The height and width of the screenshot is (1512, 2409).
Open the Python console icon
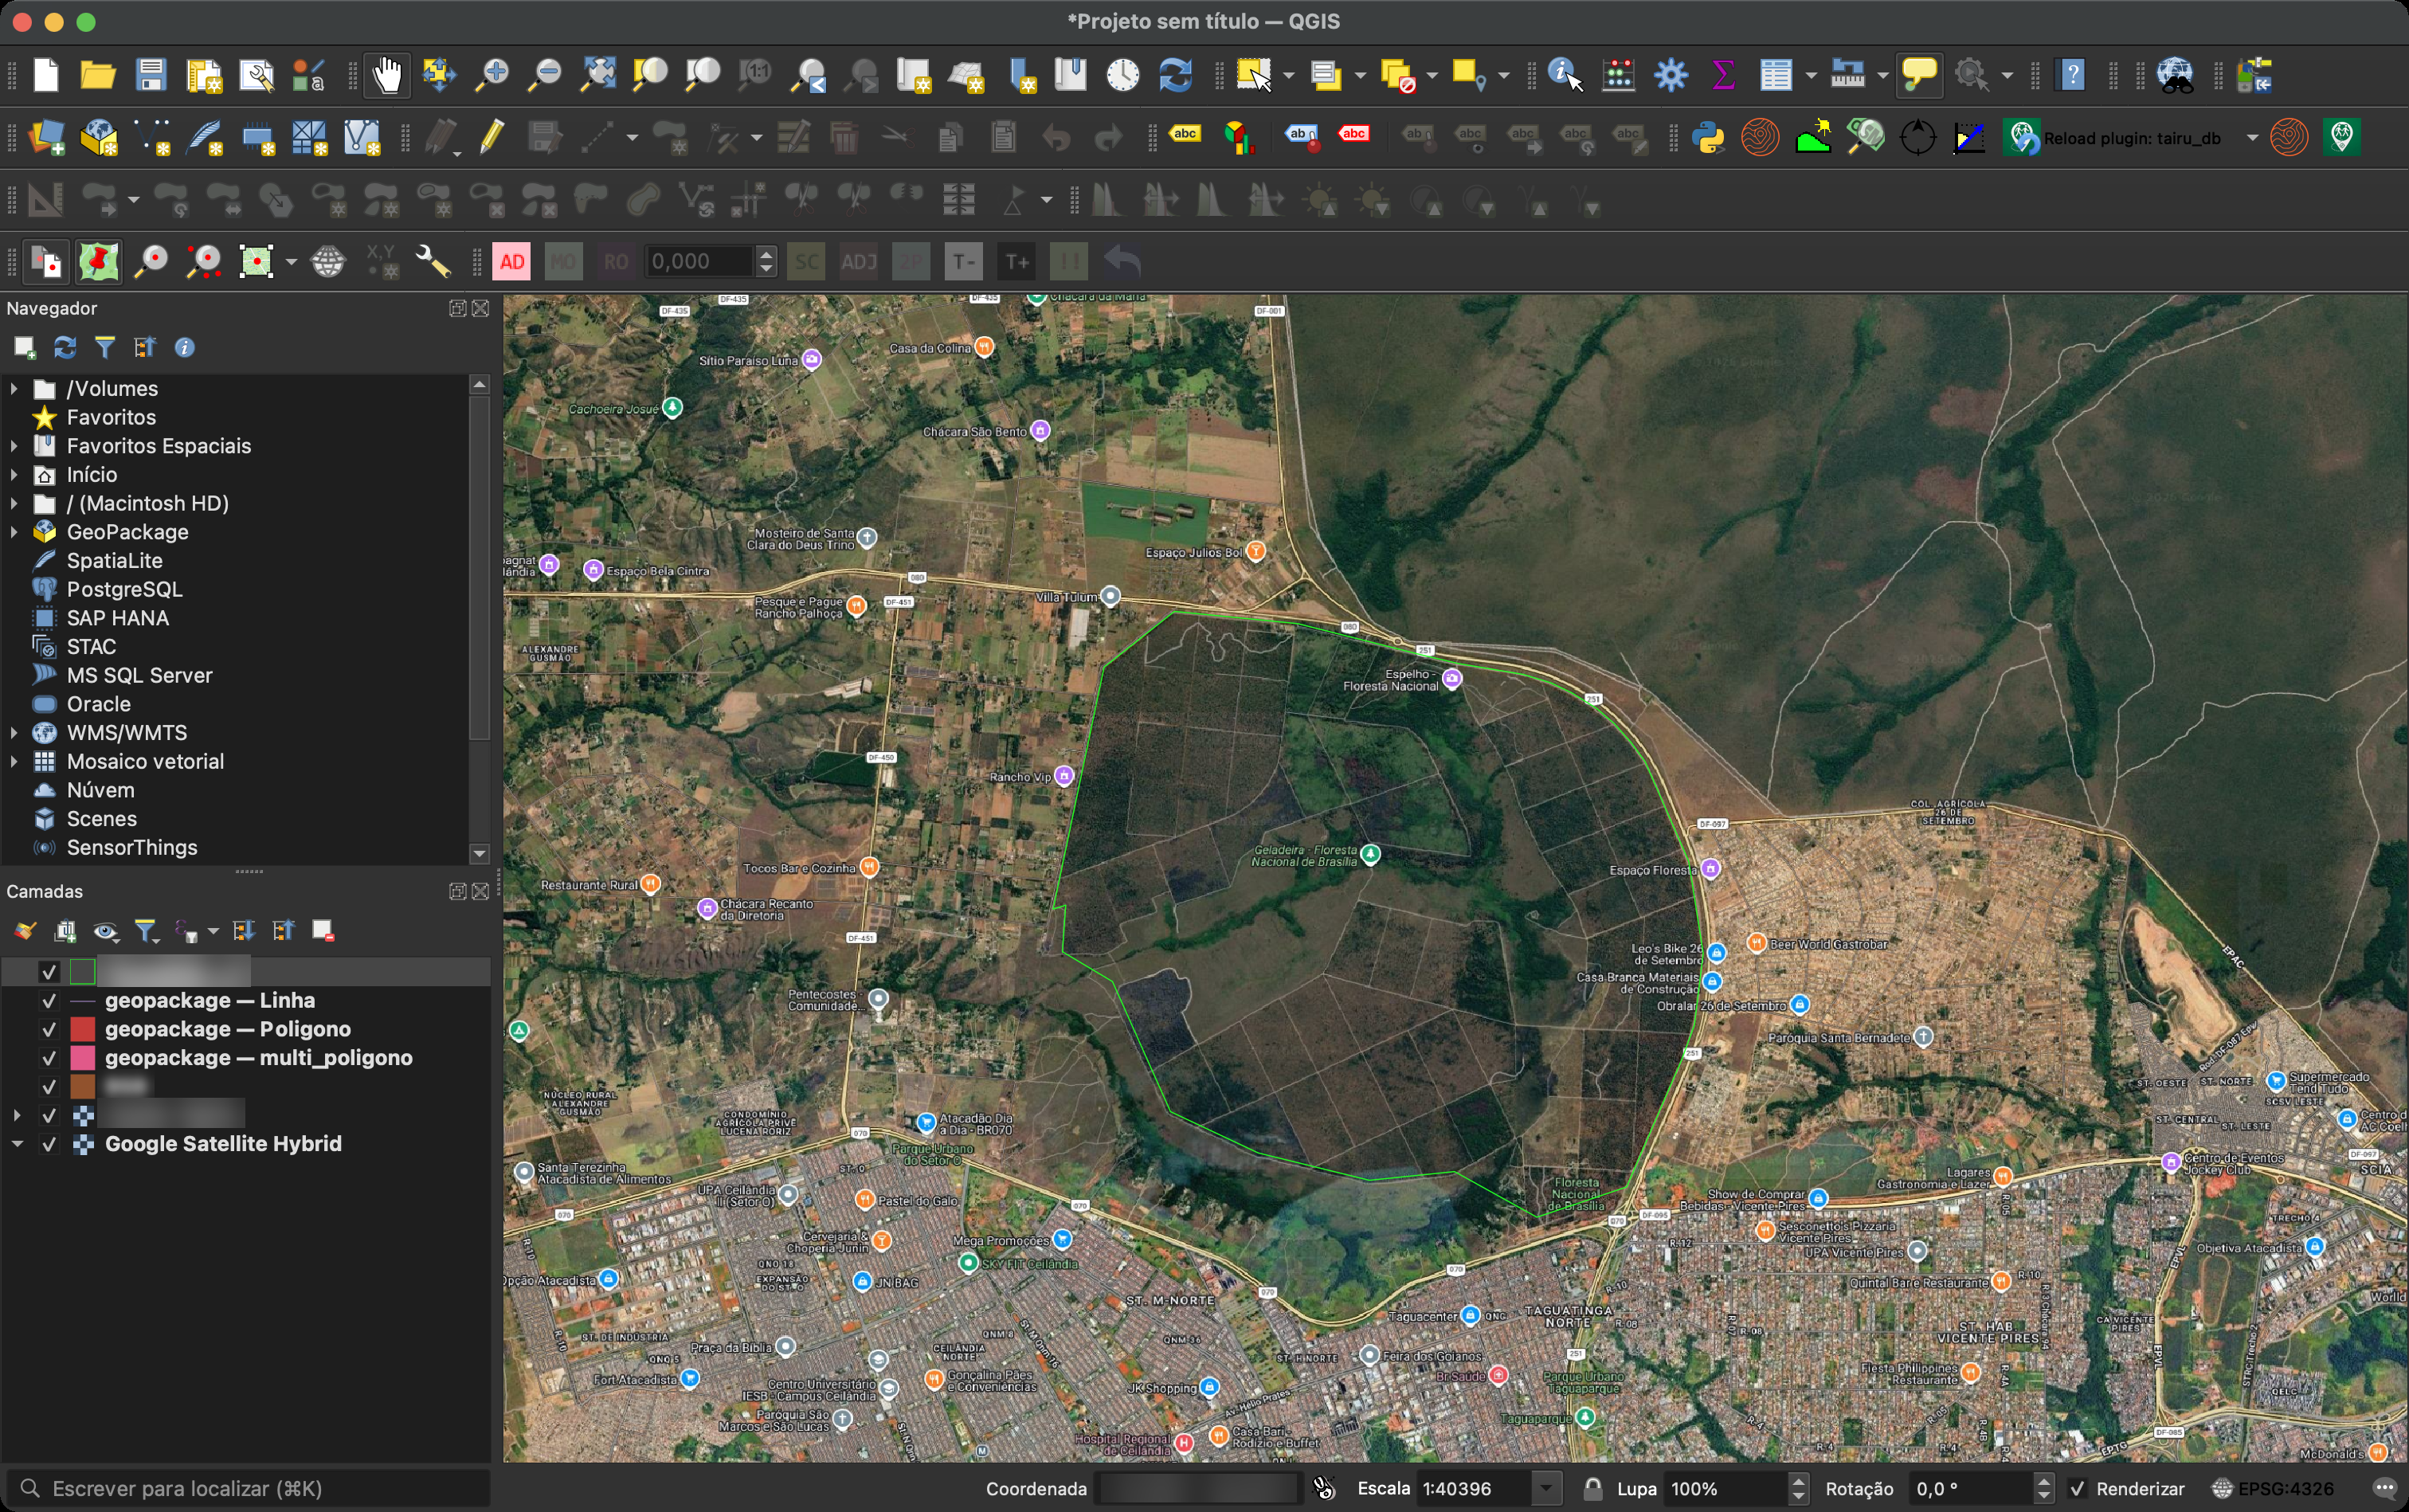click(1708, 137)
